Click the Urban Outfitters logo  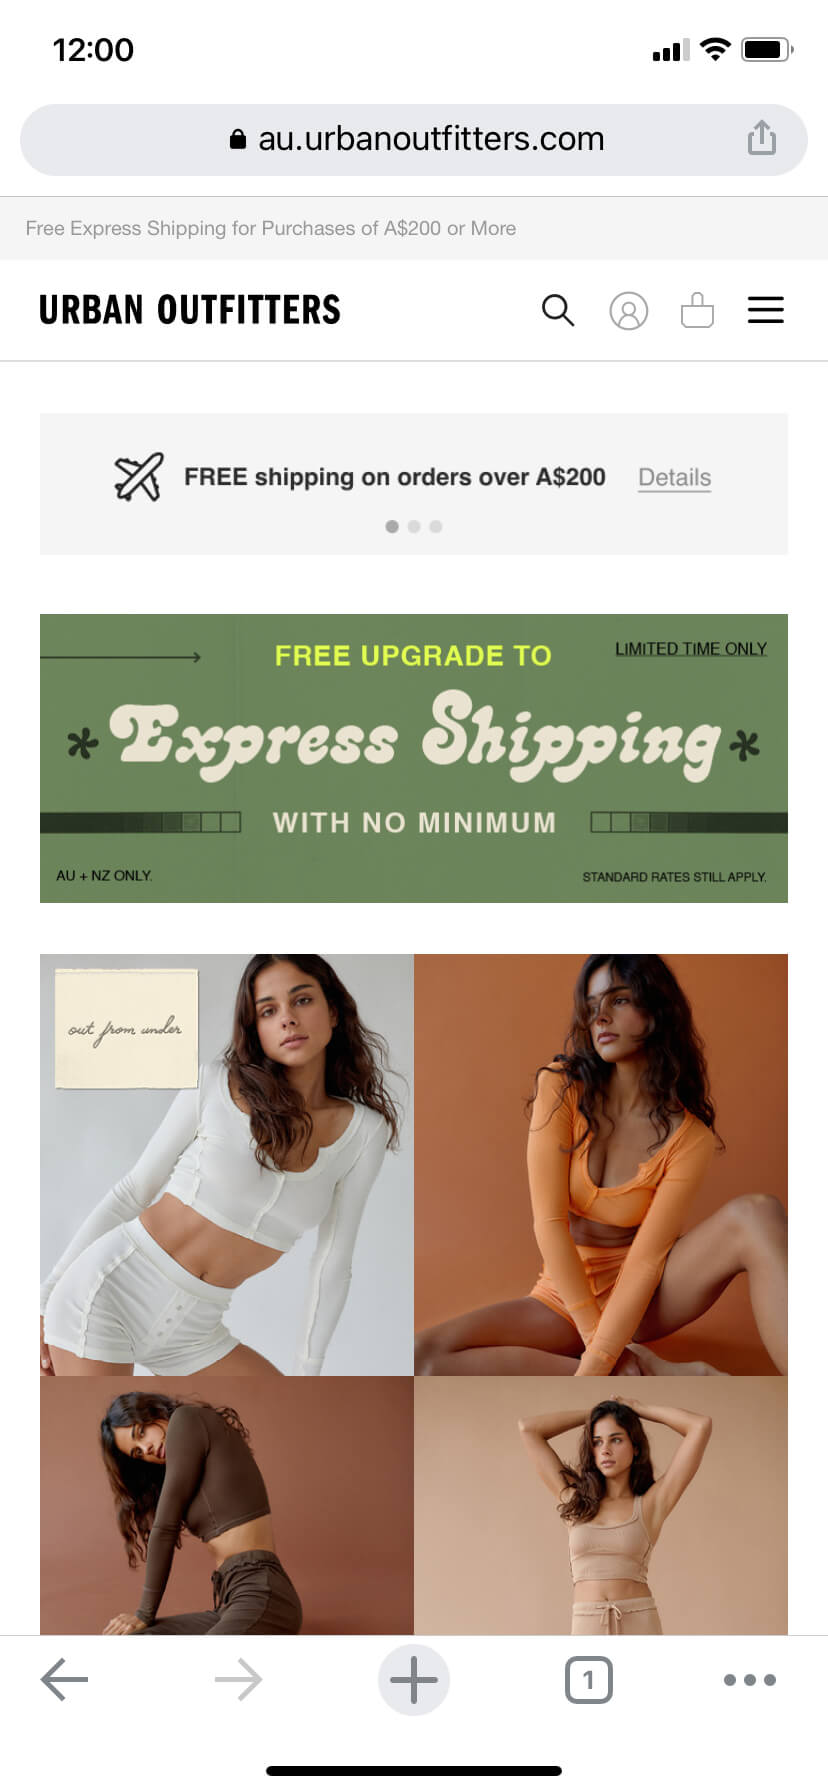(x=190, y=310)
